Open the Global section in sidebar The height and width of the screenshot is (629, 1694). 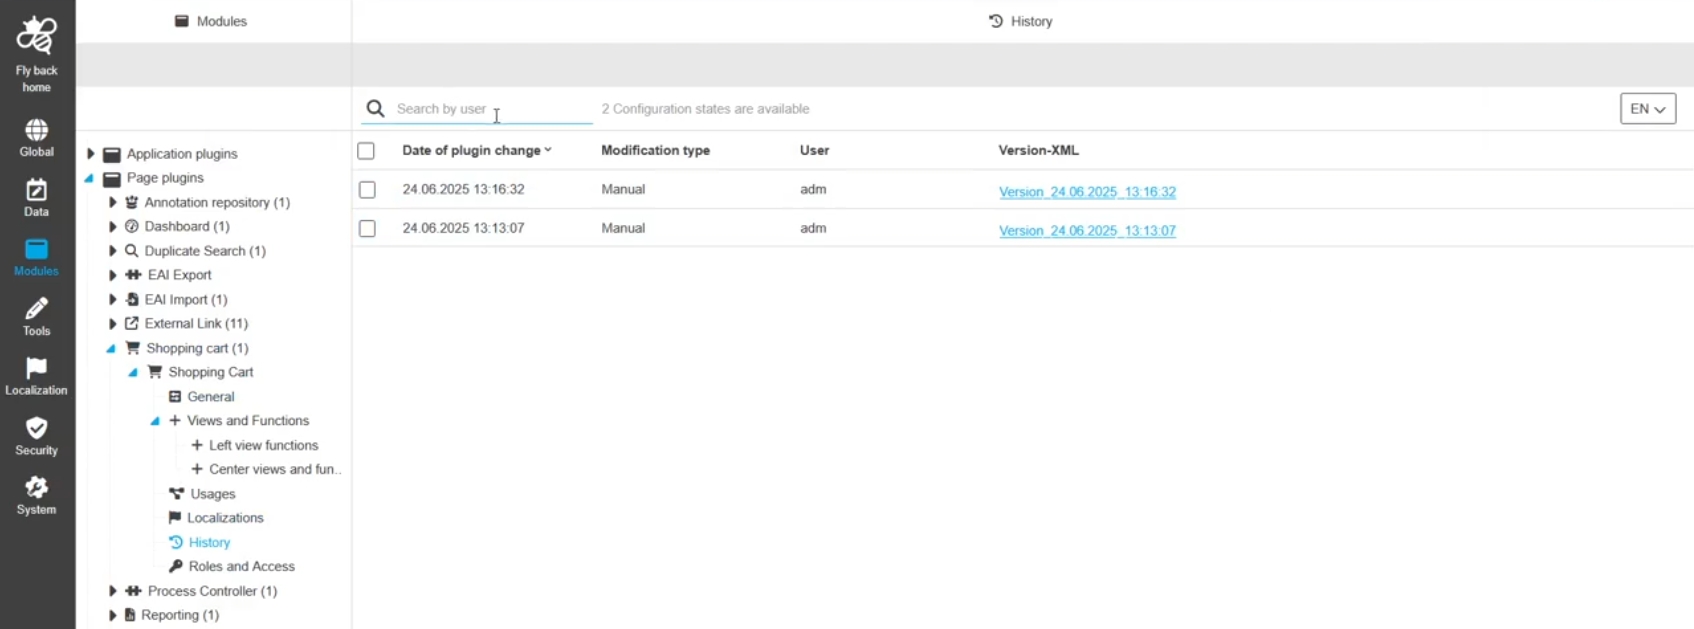pyautogui.click(x=37, y=131)
